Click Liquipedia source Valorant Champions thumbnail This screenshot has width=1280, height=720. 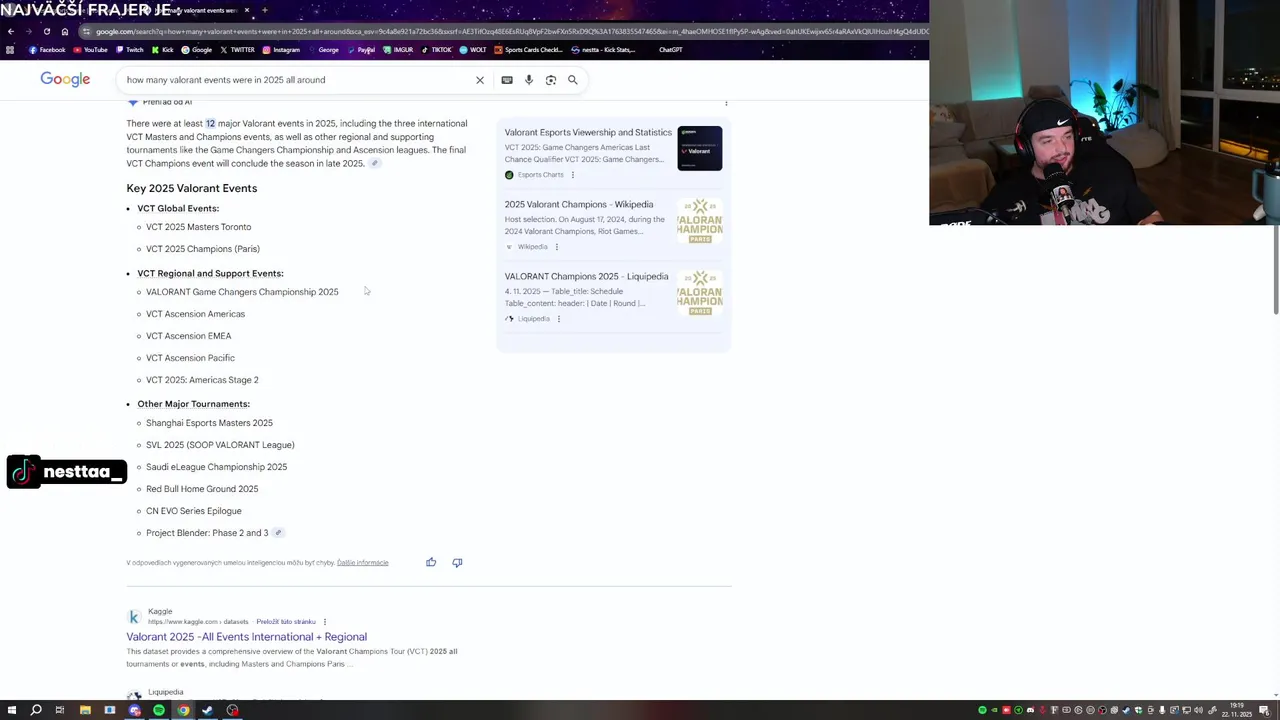pos(700,292)
